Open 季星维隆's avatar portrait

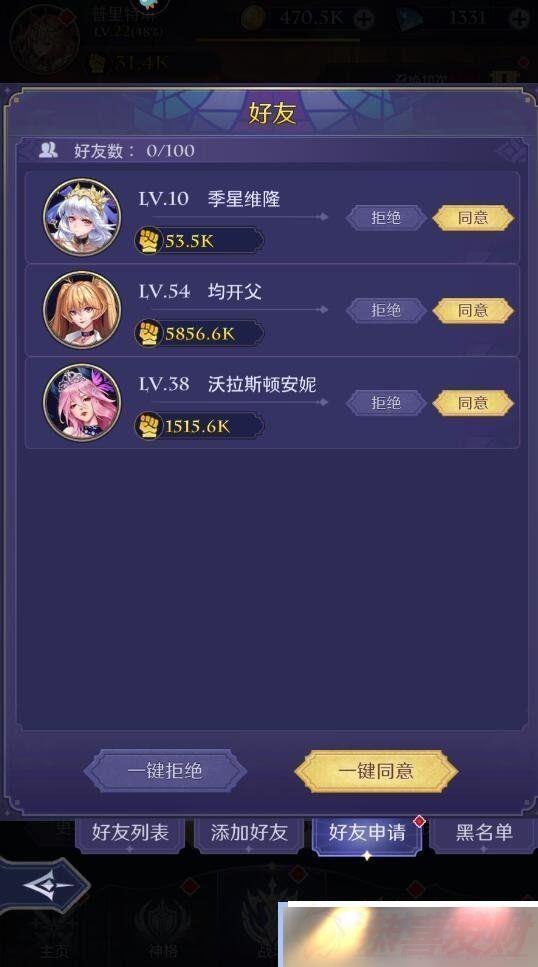click(81, 217)
